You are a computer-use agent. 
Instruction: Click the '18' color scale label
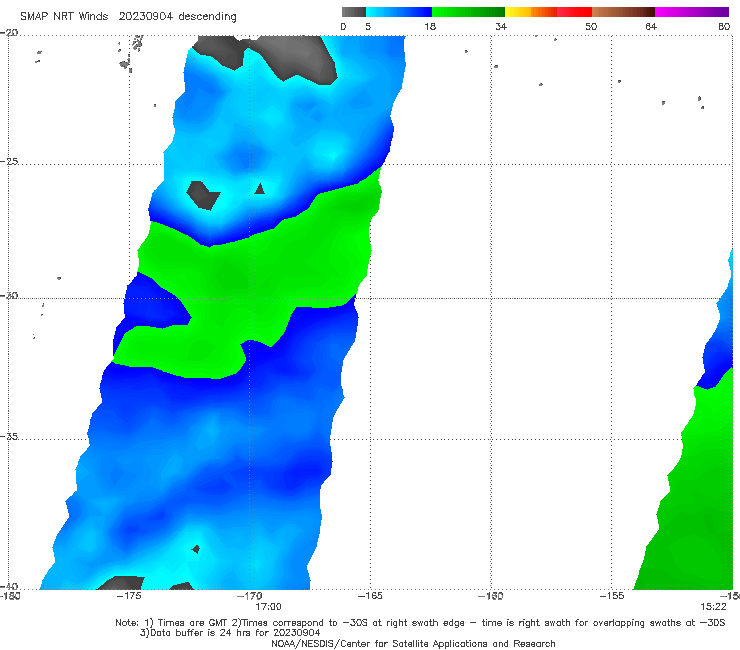tap(430, 27)
